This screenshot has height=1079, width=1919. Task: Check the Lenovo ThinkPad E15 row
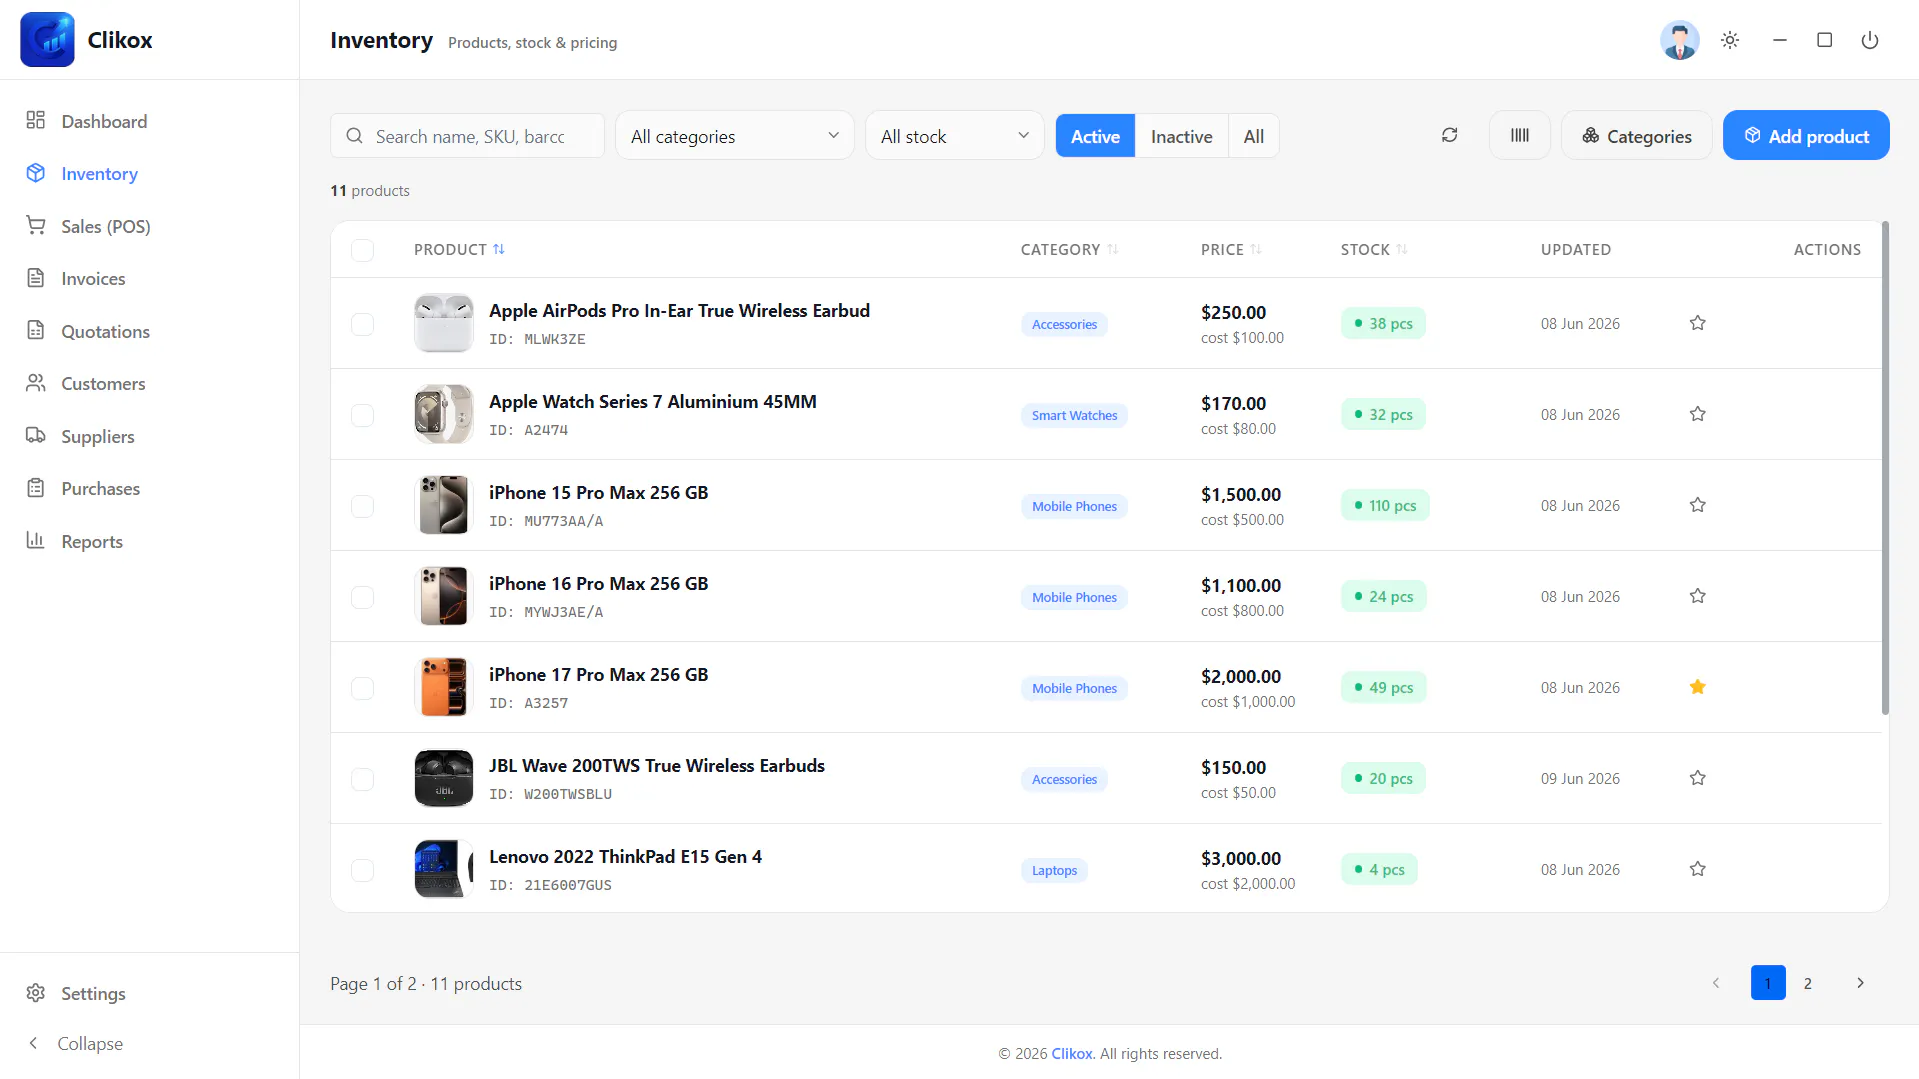click(x=363, y=870)
